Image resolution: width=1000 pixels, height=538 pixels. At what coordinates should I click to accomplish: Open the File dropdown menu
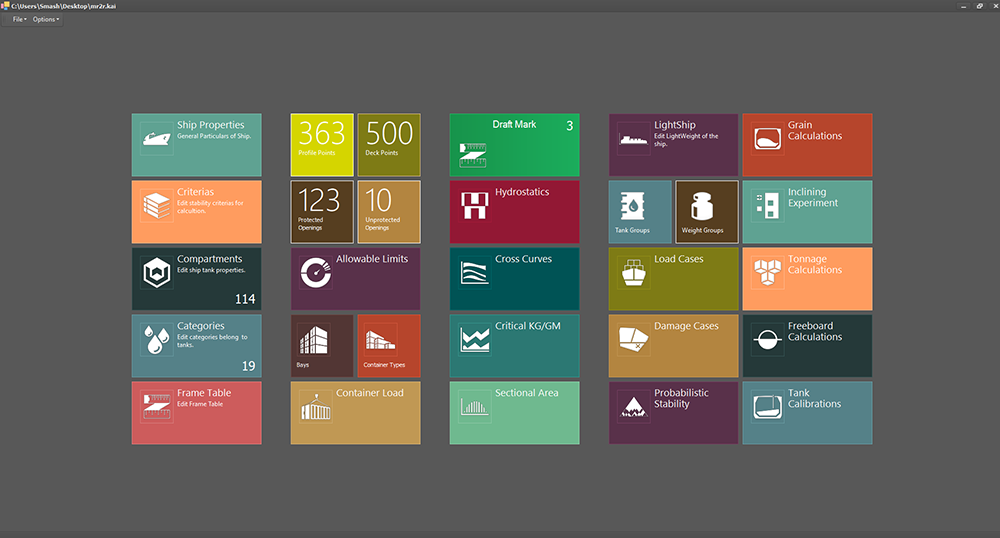pos(19,19)
